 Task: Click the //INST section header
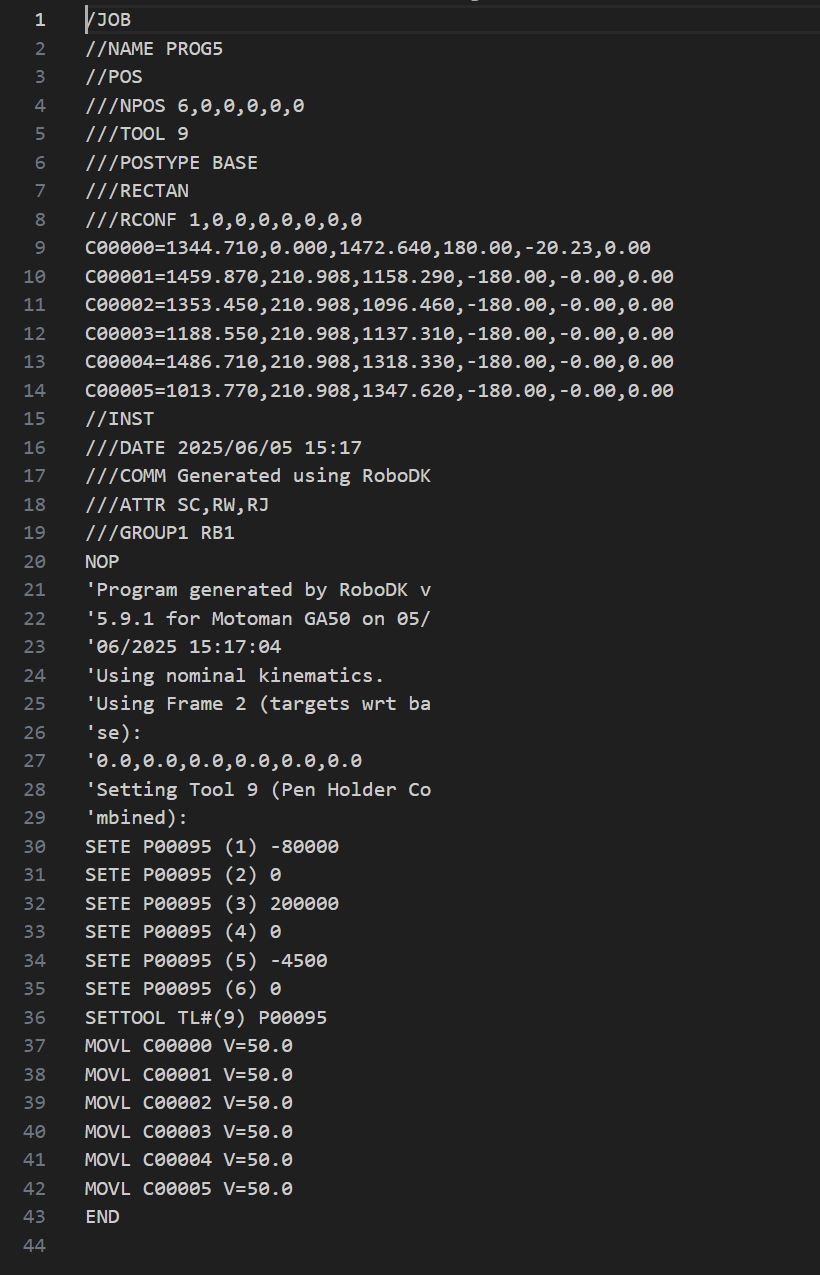(x=119, y=419)
